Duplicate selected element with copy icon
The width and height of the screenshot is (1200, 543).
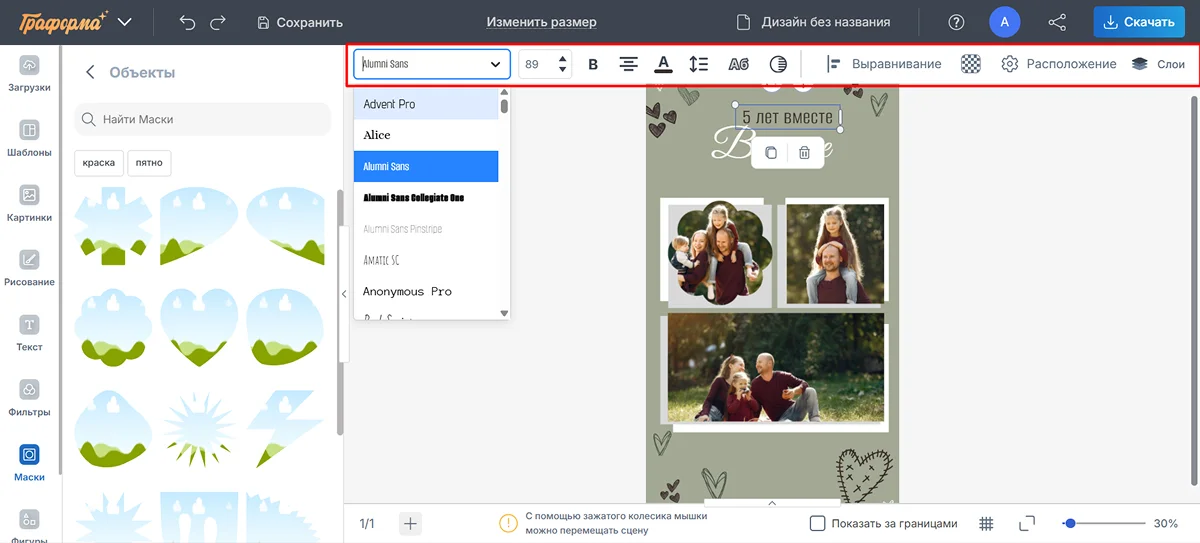(x=770, y=153)
